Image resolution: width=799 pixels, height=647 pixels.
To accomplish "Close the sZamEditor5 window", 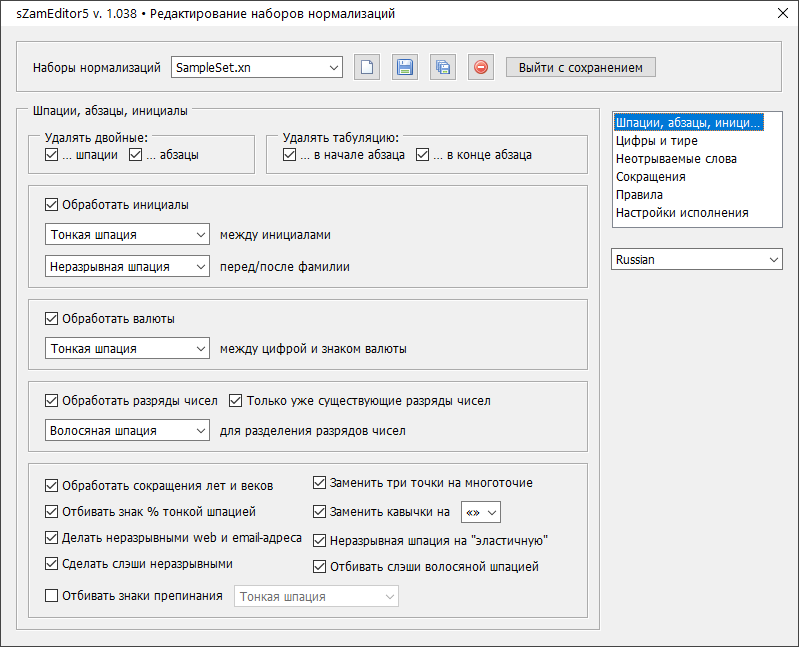I will point(783,14).
